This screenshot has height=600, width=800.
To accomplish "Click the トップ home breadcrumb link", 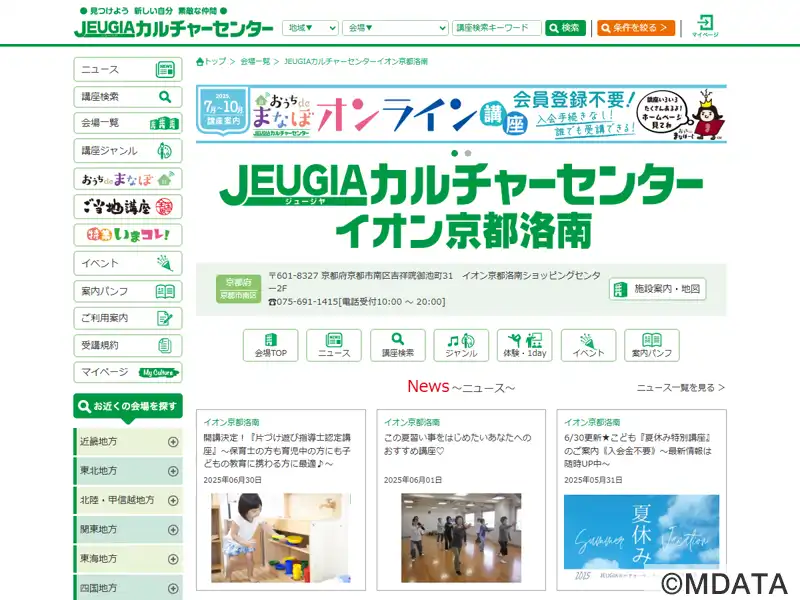I will tap(211, 61).
